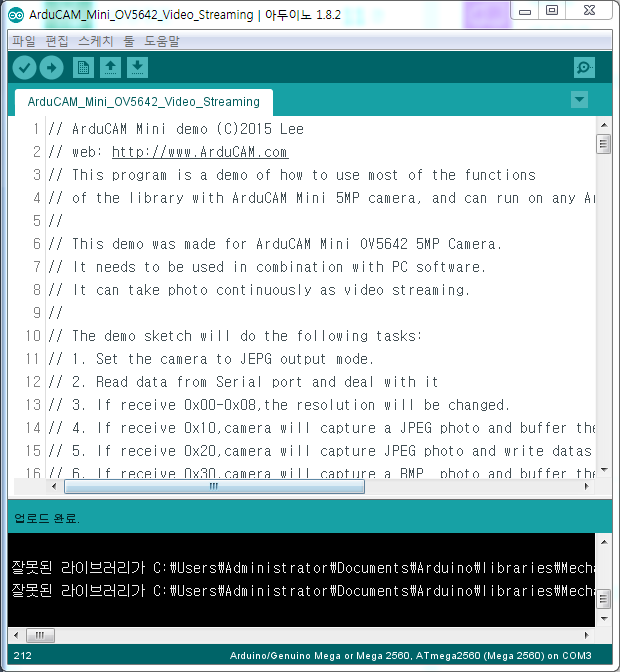620x672 pixels.
Task: Open the 툴 menu
Action: (129, 41)
